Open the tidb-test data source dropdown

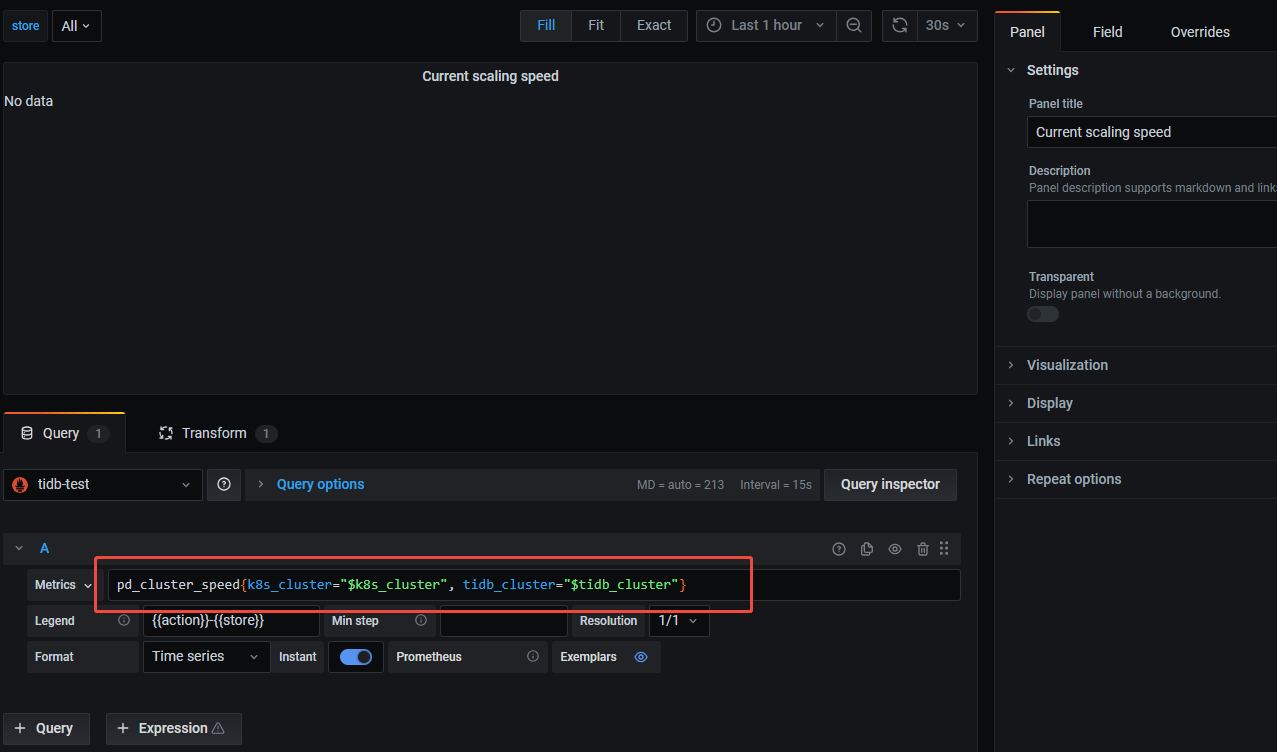pos(103,484)
